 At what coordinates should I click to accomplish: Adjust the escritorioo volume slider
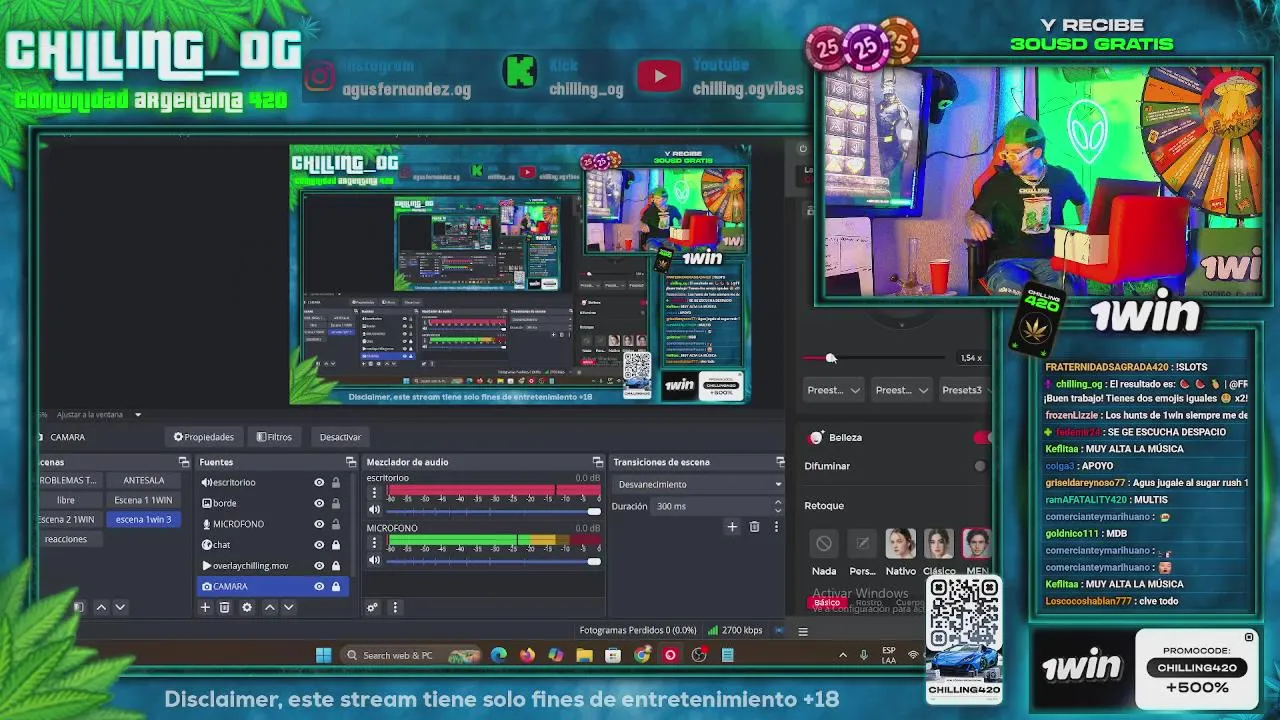[x=494, y=511]
